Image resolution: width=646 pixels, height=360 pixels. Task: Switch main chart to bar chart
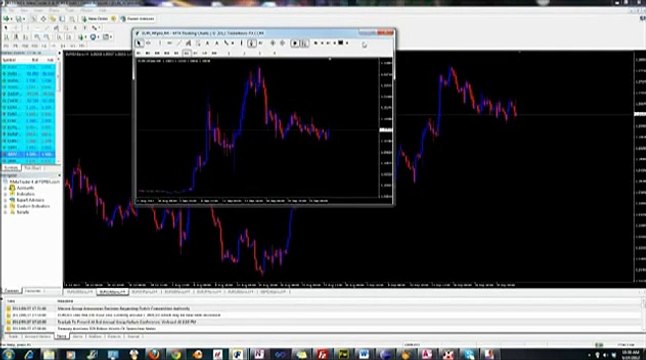pos(6,37)
